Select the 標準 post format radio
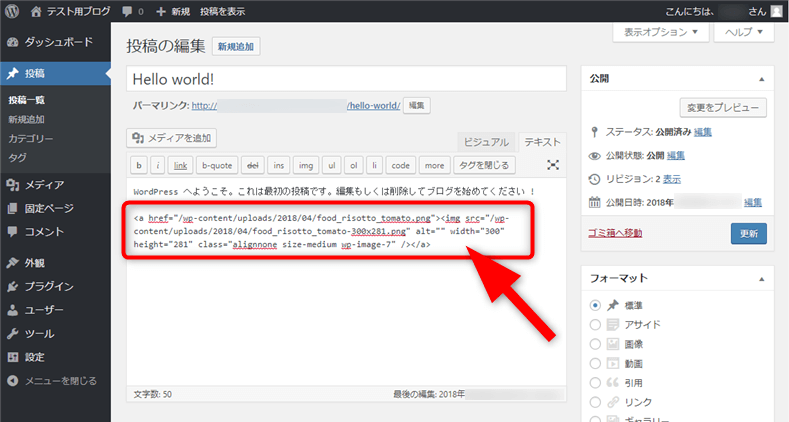This screenshot has width=789, height=422. tap(597, 305)
